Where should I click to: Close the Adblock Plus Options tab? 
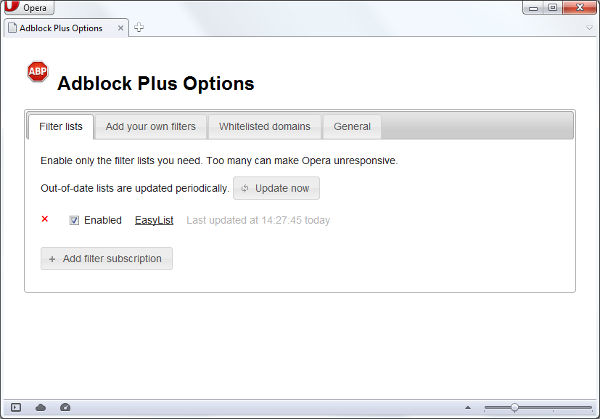[121, 28]
